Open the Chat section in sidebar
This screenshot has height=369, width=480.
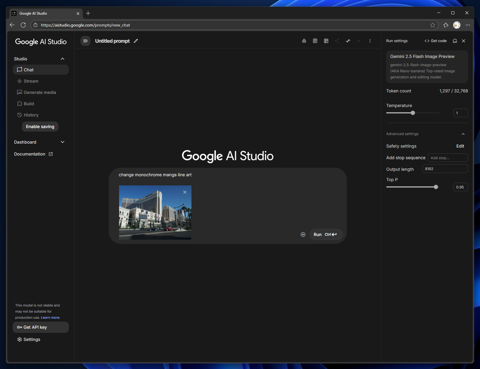click(41, 70)
